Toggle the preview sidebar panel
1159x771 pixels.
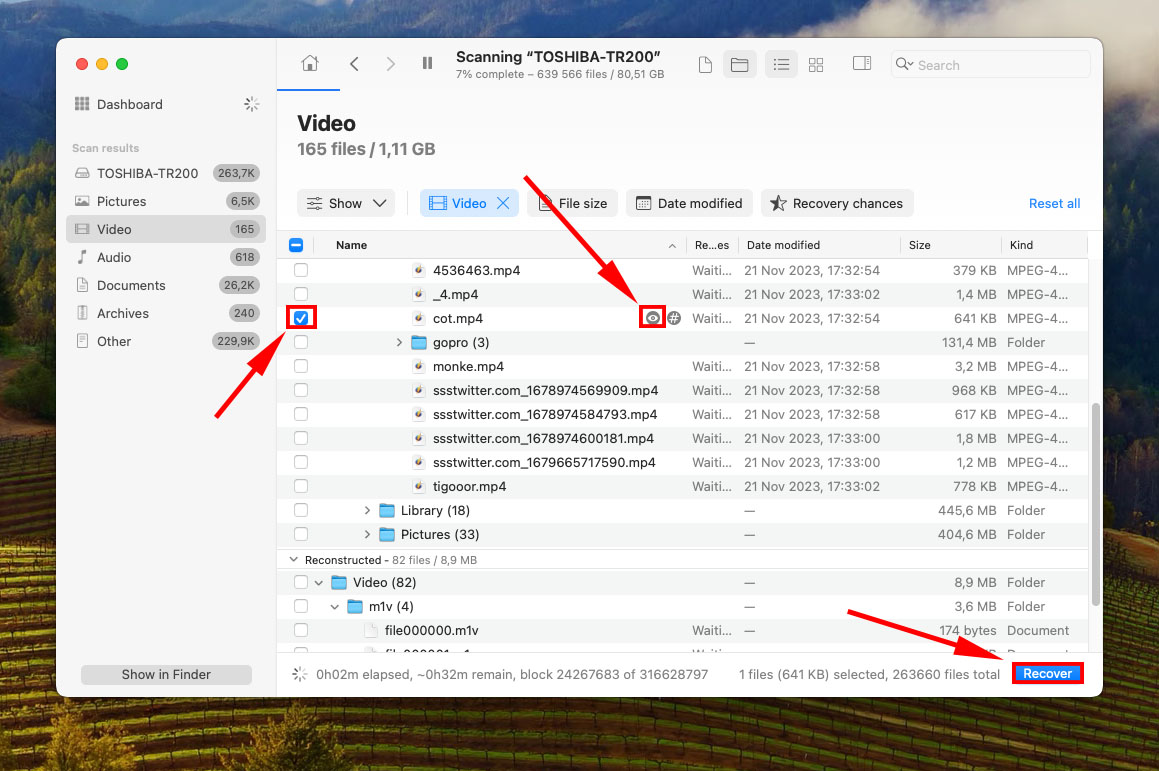pyautogui.click(x=861, y=63)
